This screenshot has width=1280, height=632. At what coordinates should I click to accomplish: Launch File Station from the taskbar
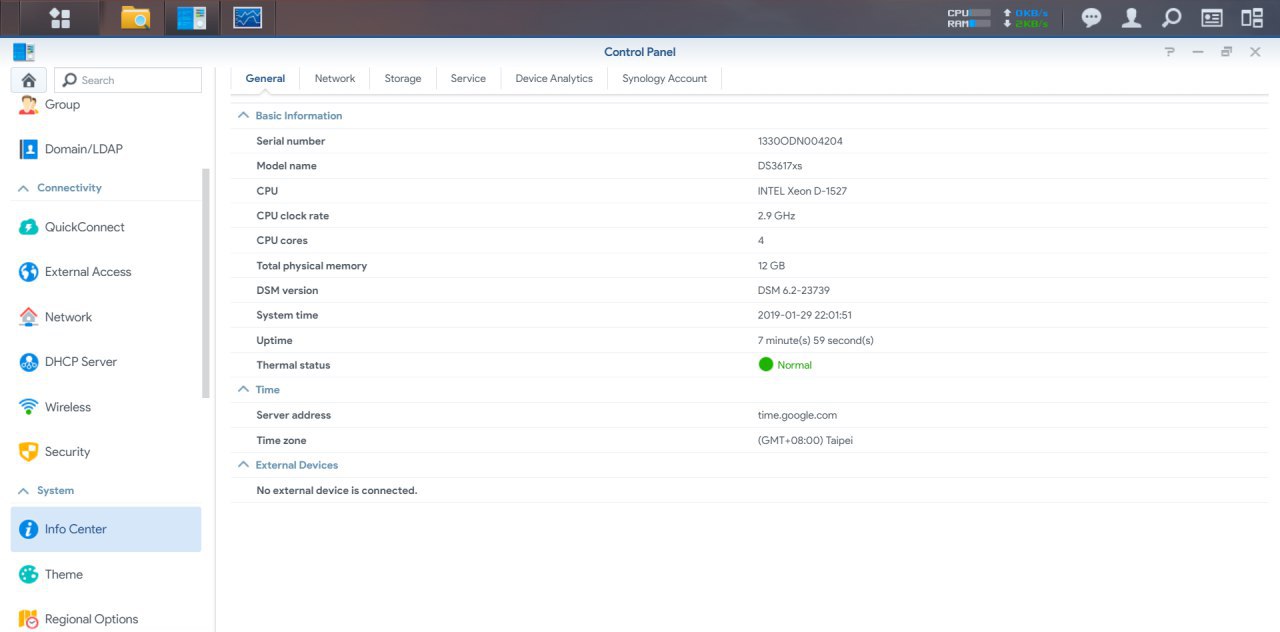pyautogui.click(x=135, y=17)
